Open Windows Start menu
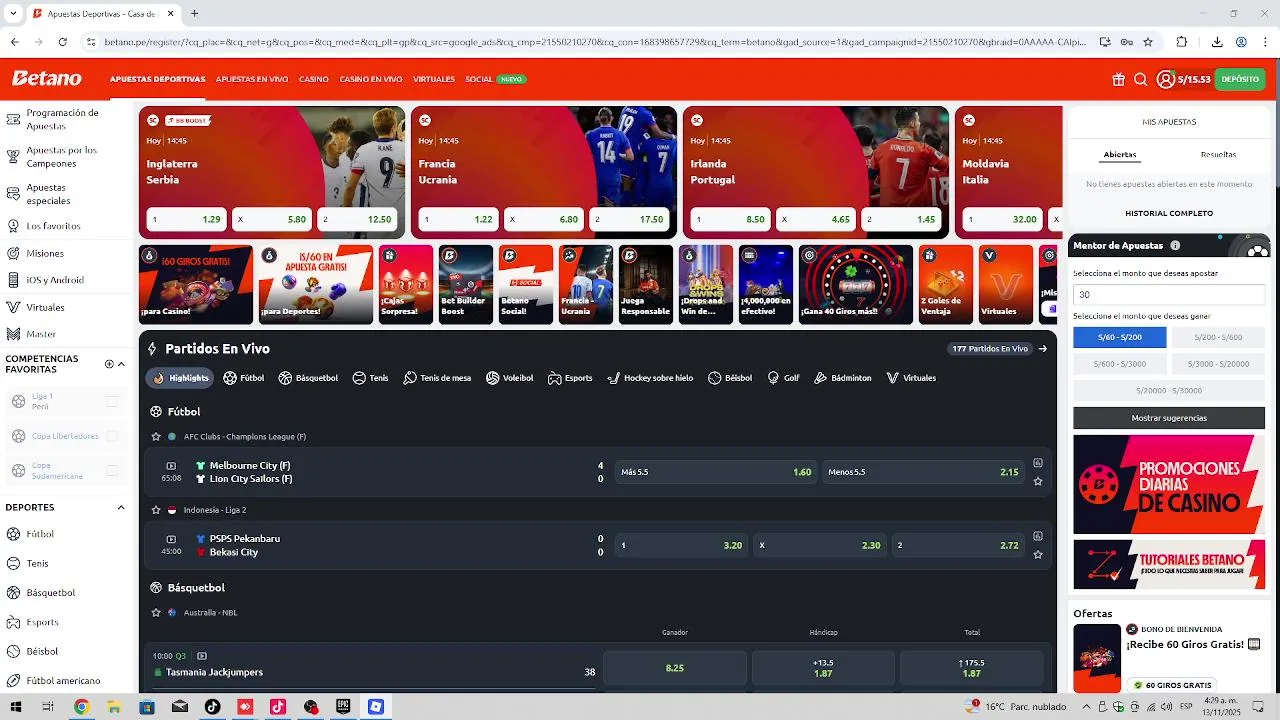Screen dimensions: 1280x720 coord(15,706)
